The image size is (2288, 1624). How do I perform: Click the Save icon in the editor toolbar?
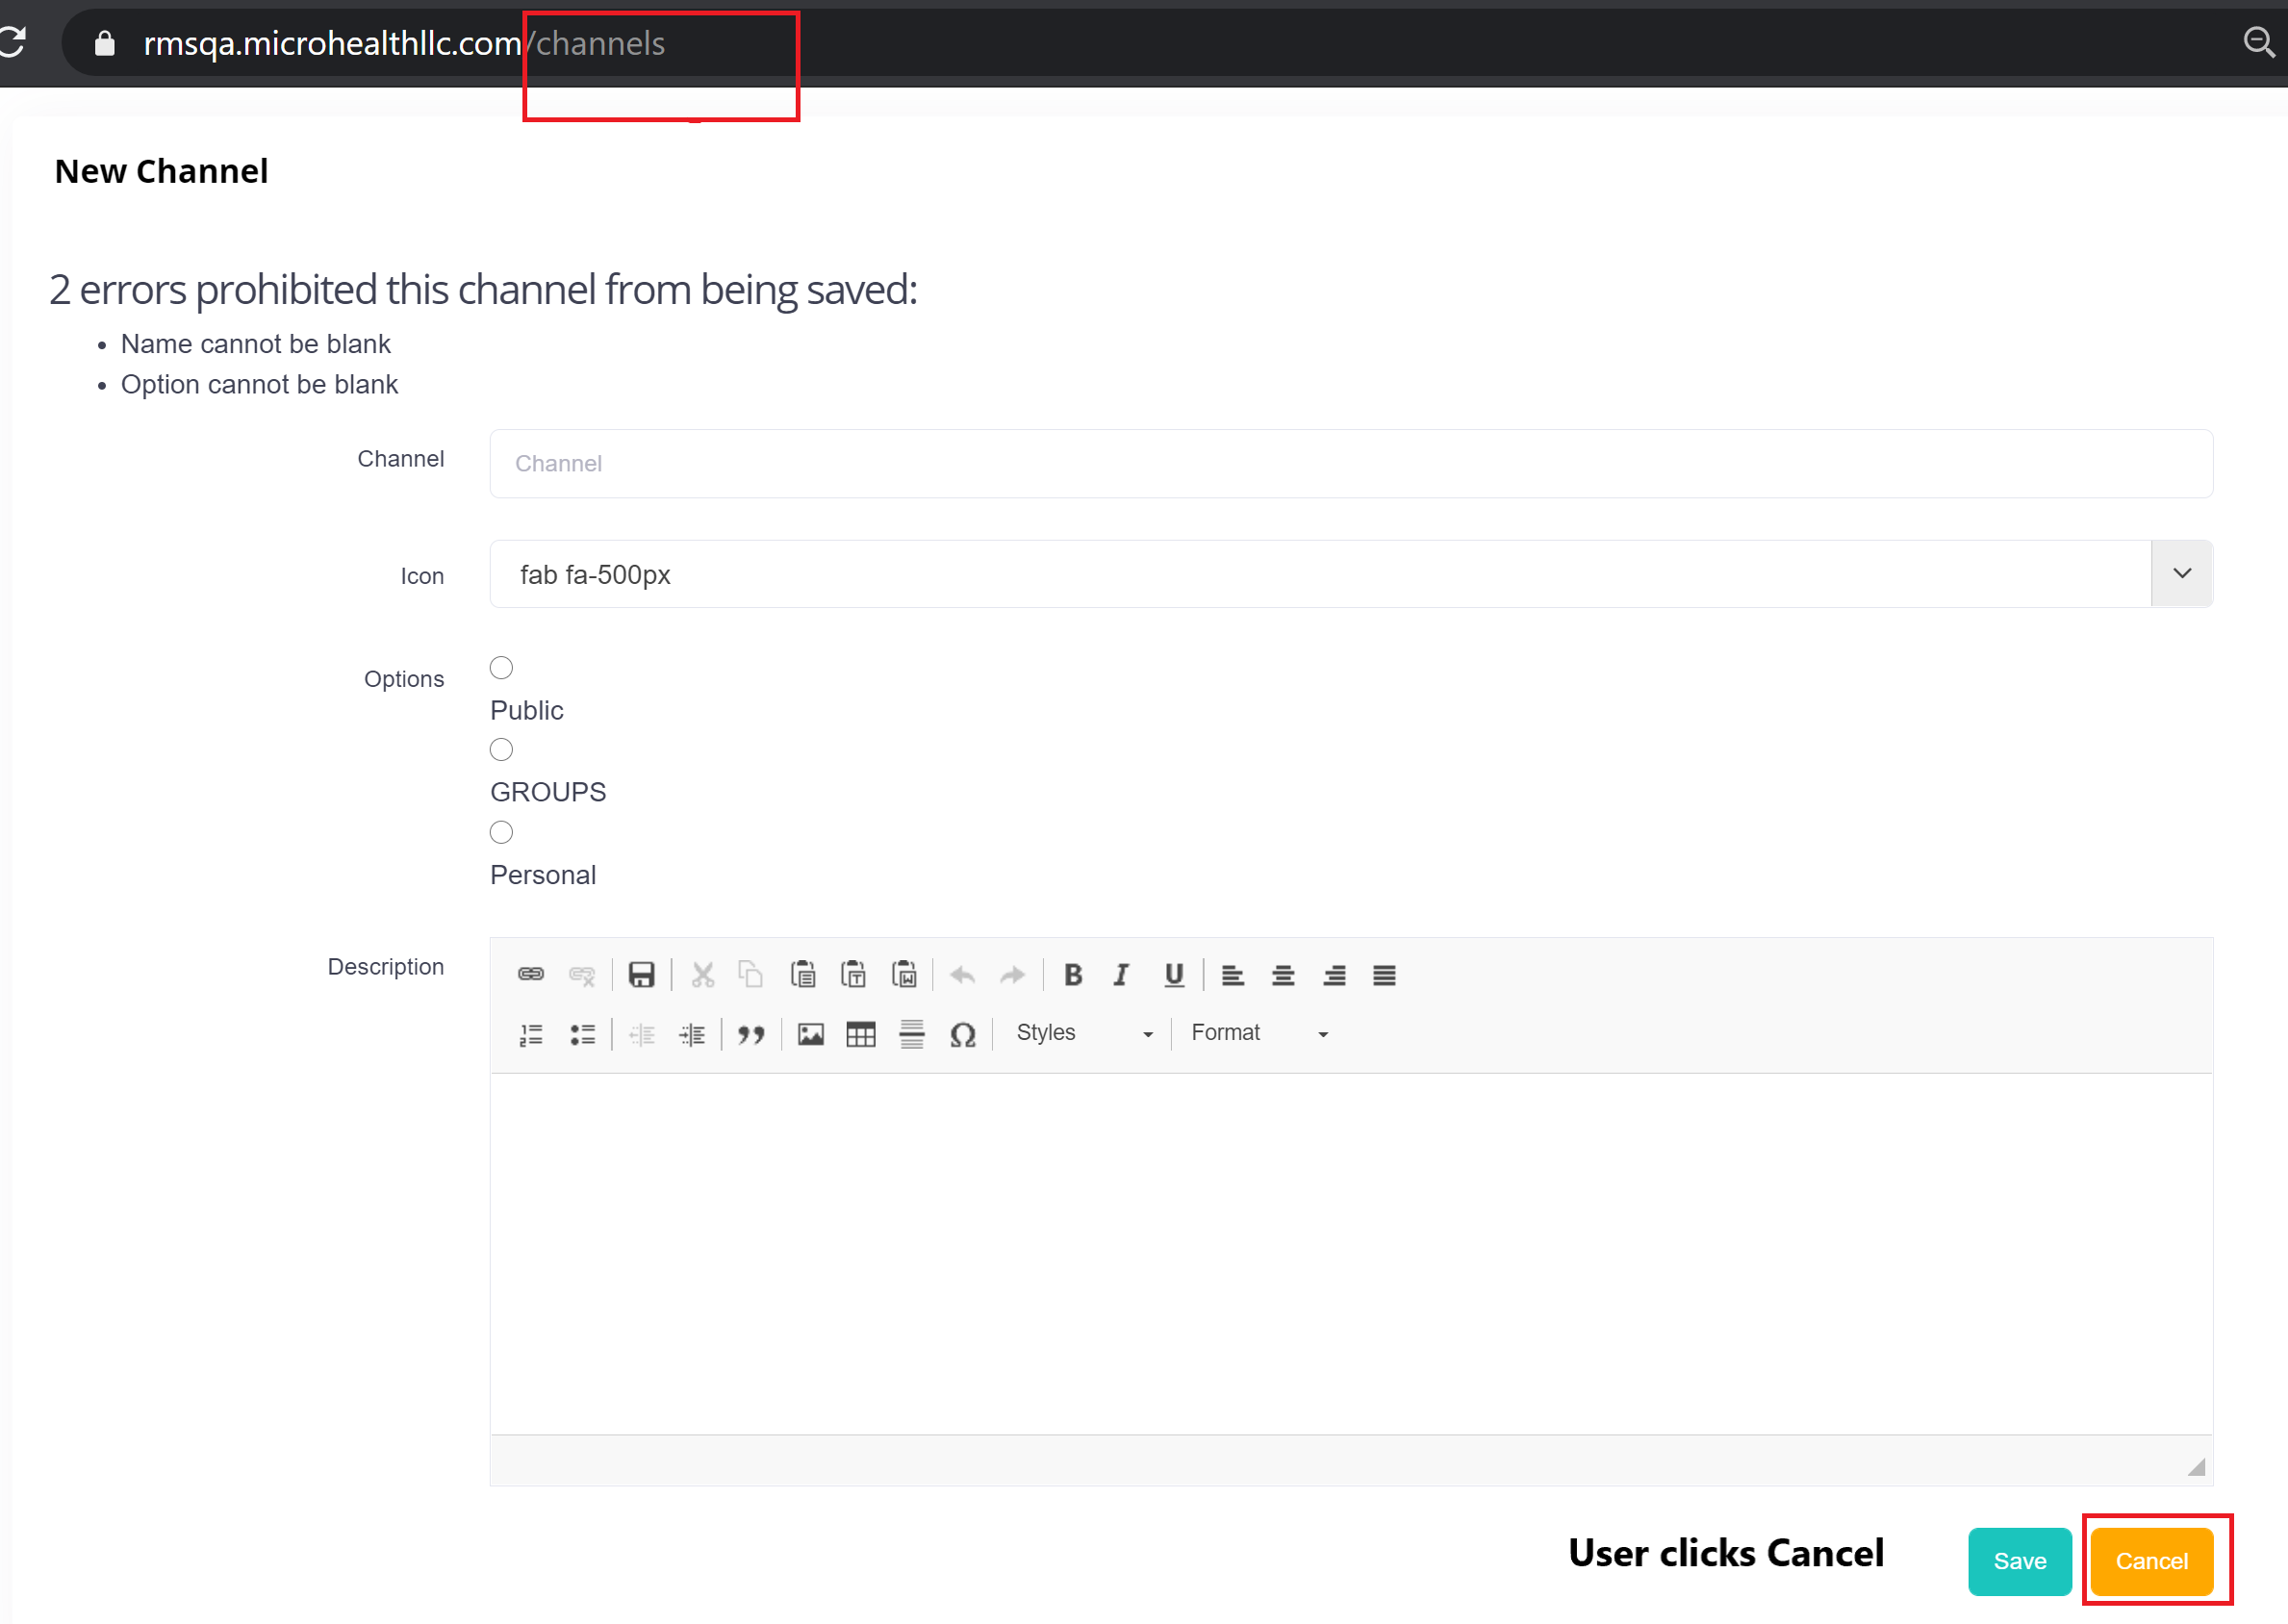click(x=641, y=974)
